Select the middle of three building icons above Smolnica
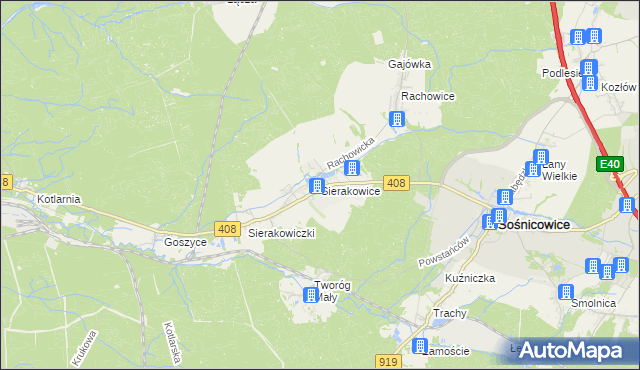Viewport: 640px width, 370px height. click(x=607, y=272)
